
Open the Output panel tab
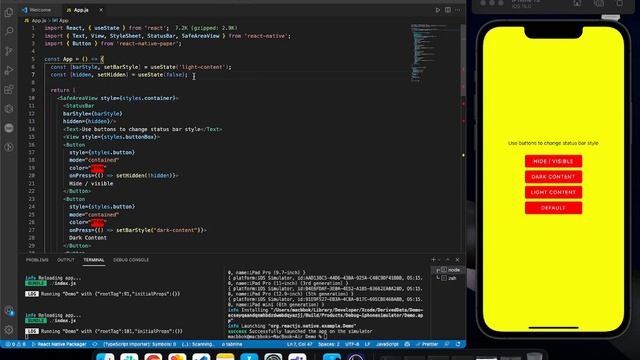click(66, 260)
